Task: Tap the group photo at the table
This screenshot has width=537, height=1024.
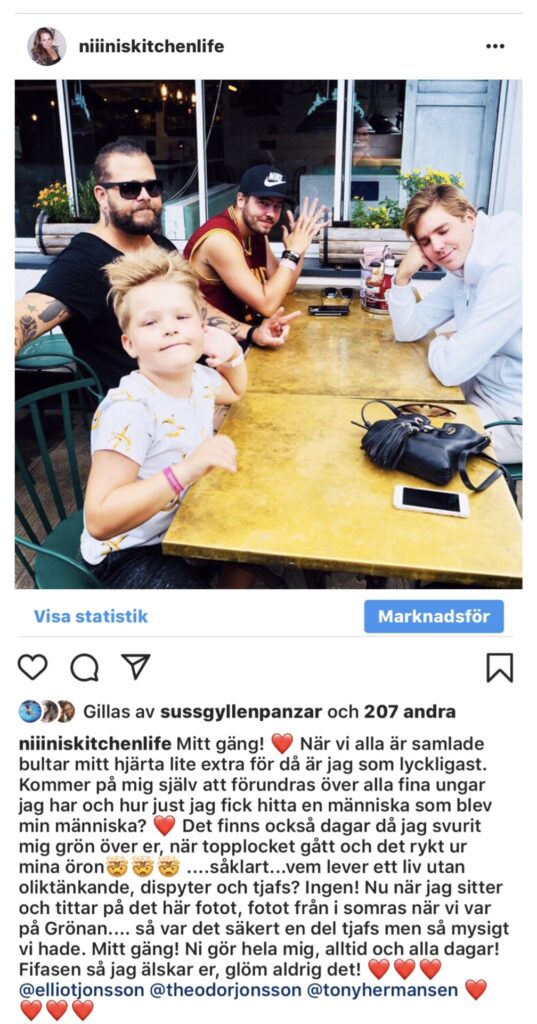Action: pos(268,334)
